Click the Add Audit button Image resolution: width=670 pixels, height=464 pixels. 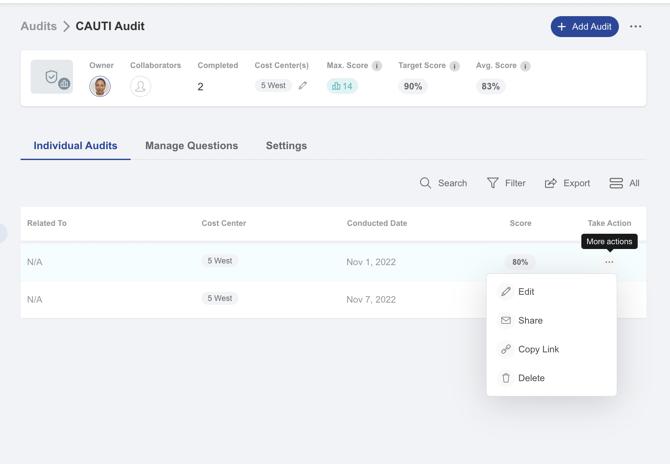(x=584, y=27)
